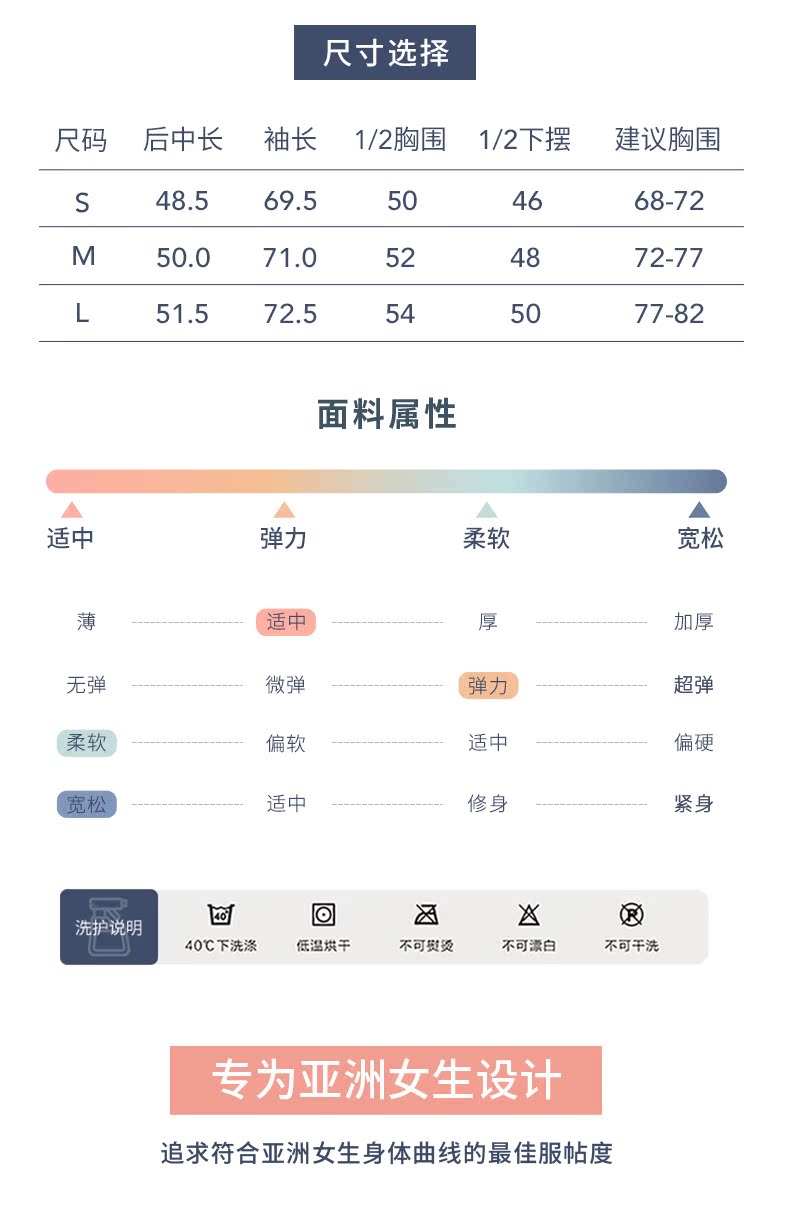This screenshot has height=1220, width=790.
Task: Choose the 修身 fit option
Action: 488,804
